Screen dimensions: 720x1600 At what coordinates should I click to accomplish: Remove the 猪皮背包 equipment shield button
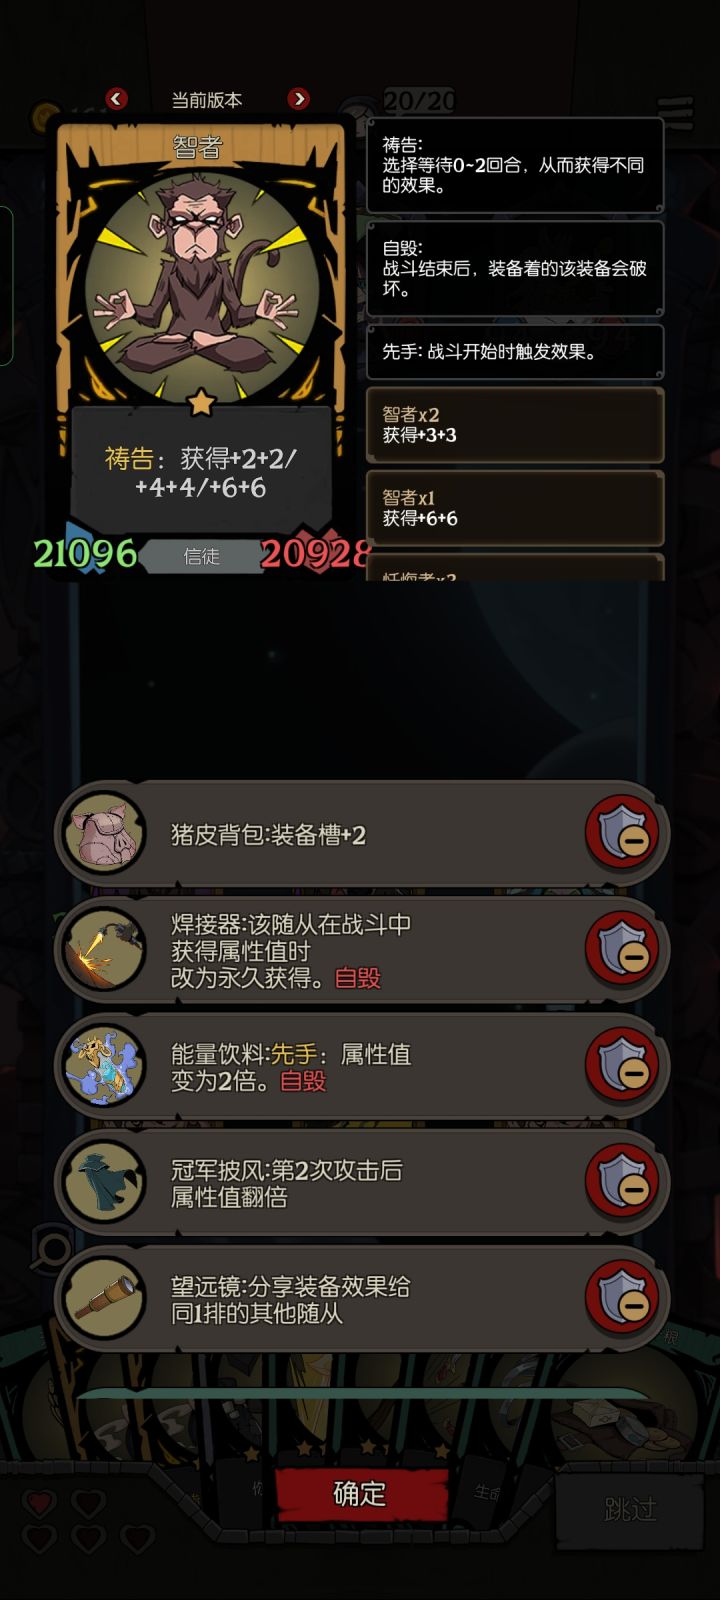coord(623,834)
